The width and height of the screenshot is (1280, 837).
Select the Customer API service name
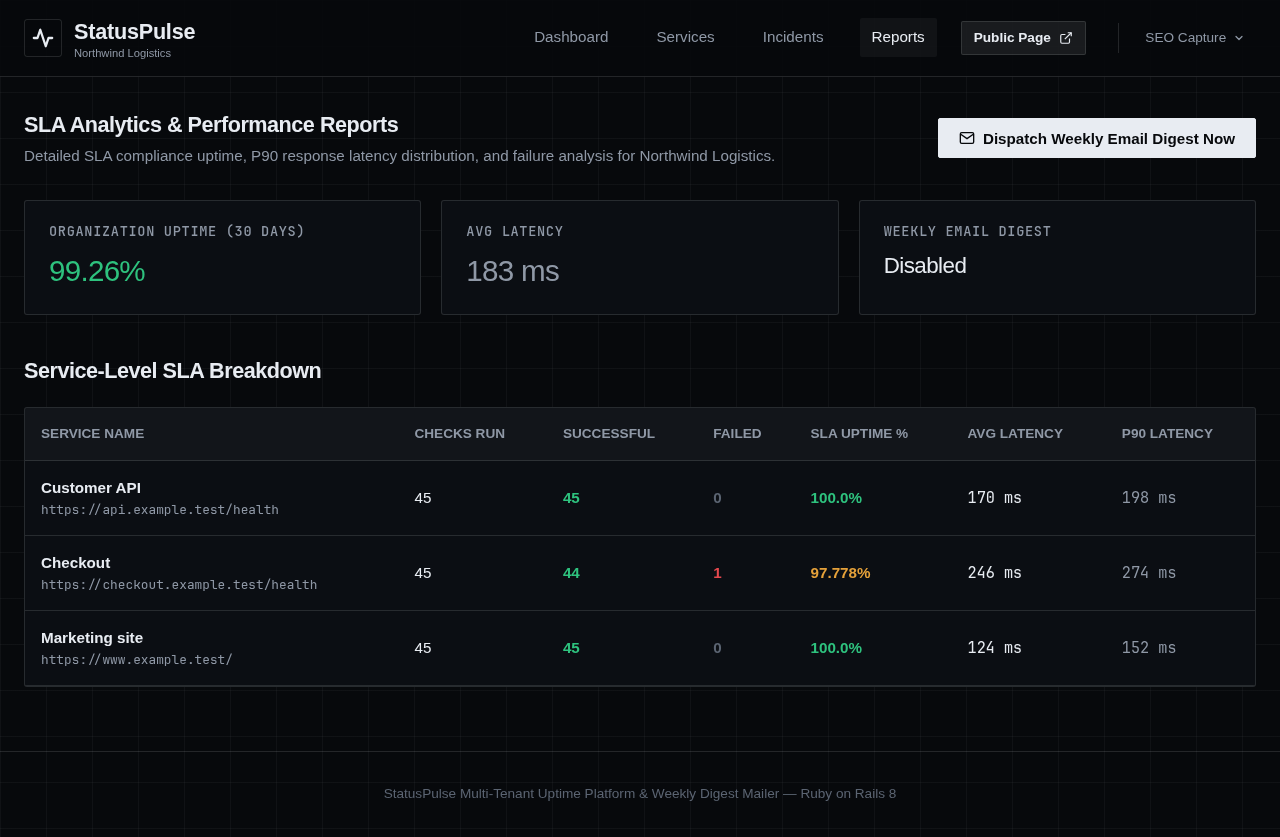tap(91, 487)
